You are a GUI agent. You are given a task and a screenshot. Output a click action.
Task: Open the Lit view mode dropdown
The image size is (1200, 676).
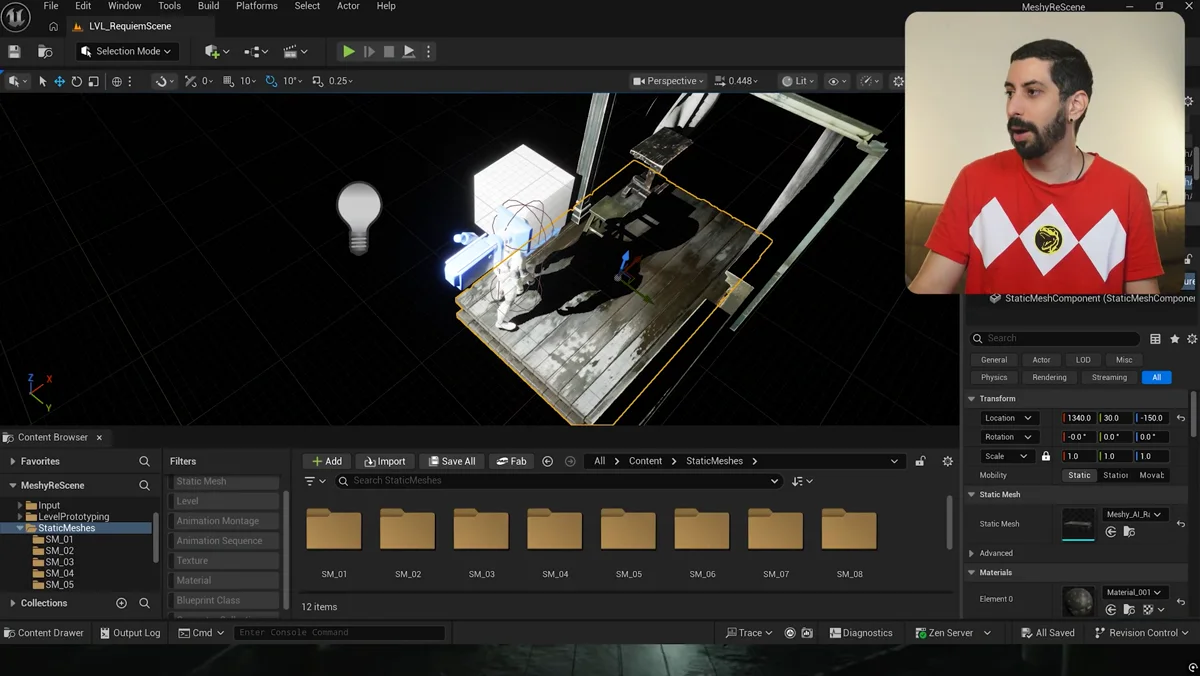797,81
